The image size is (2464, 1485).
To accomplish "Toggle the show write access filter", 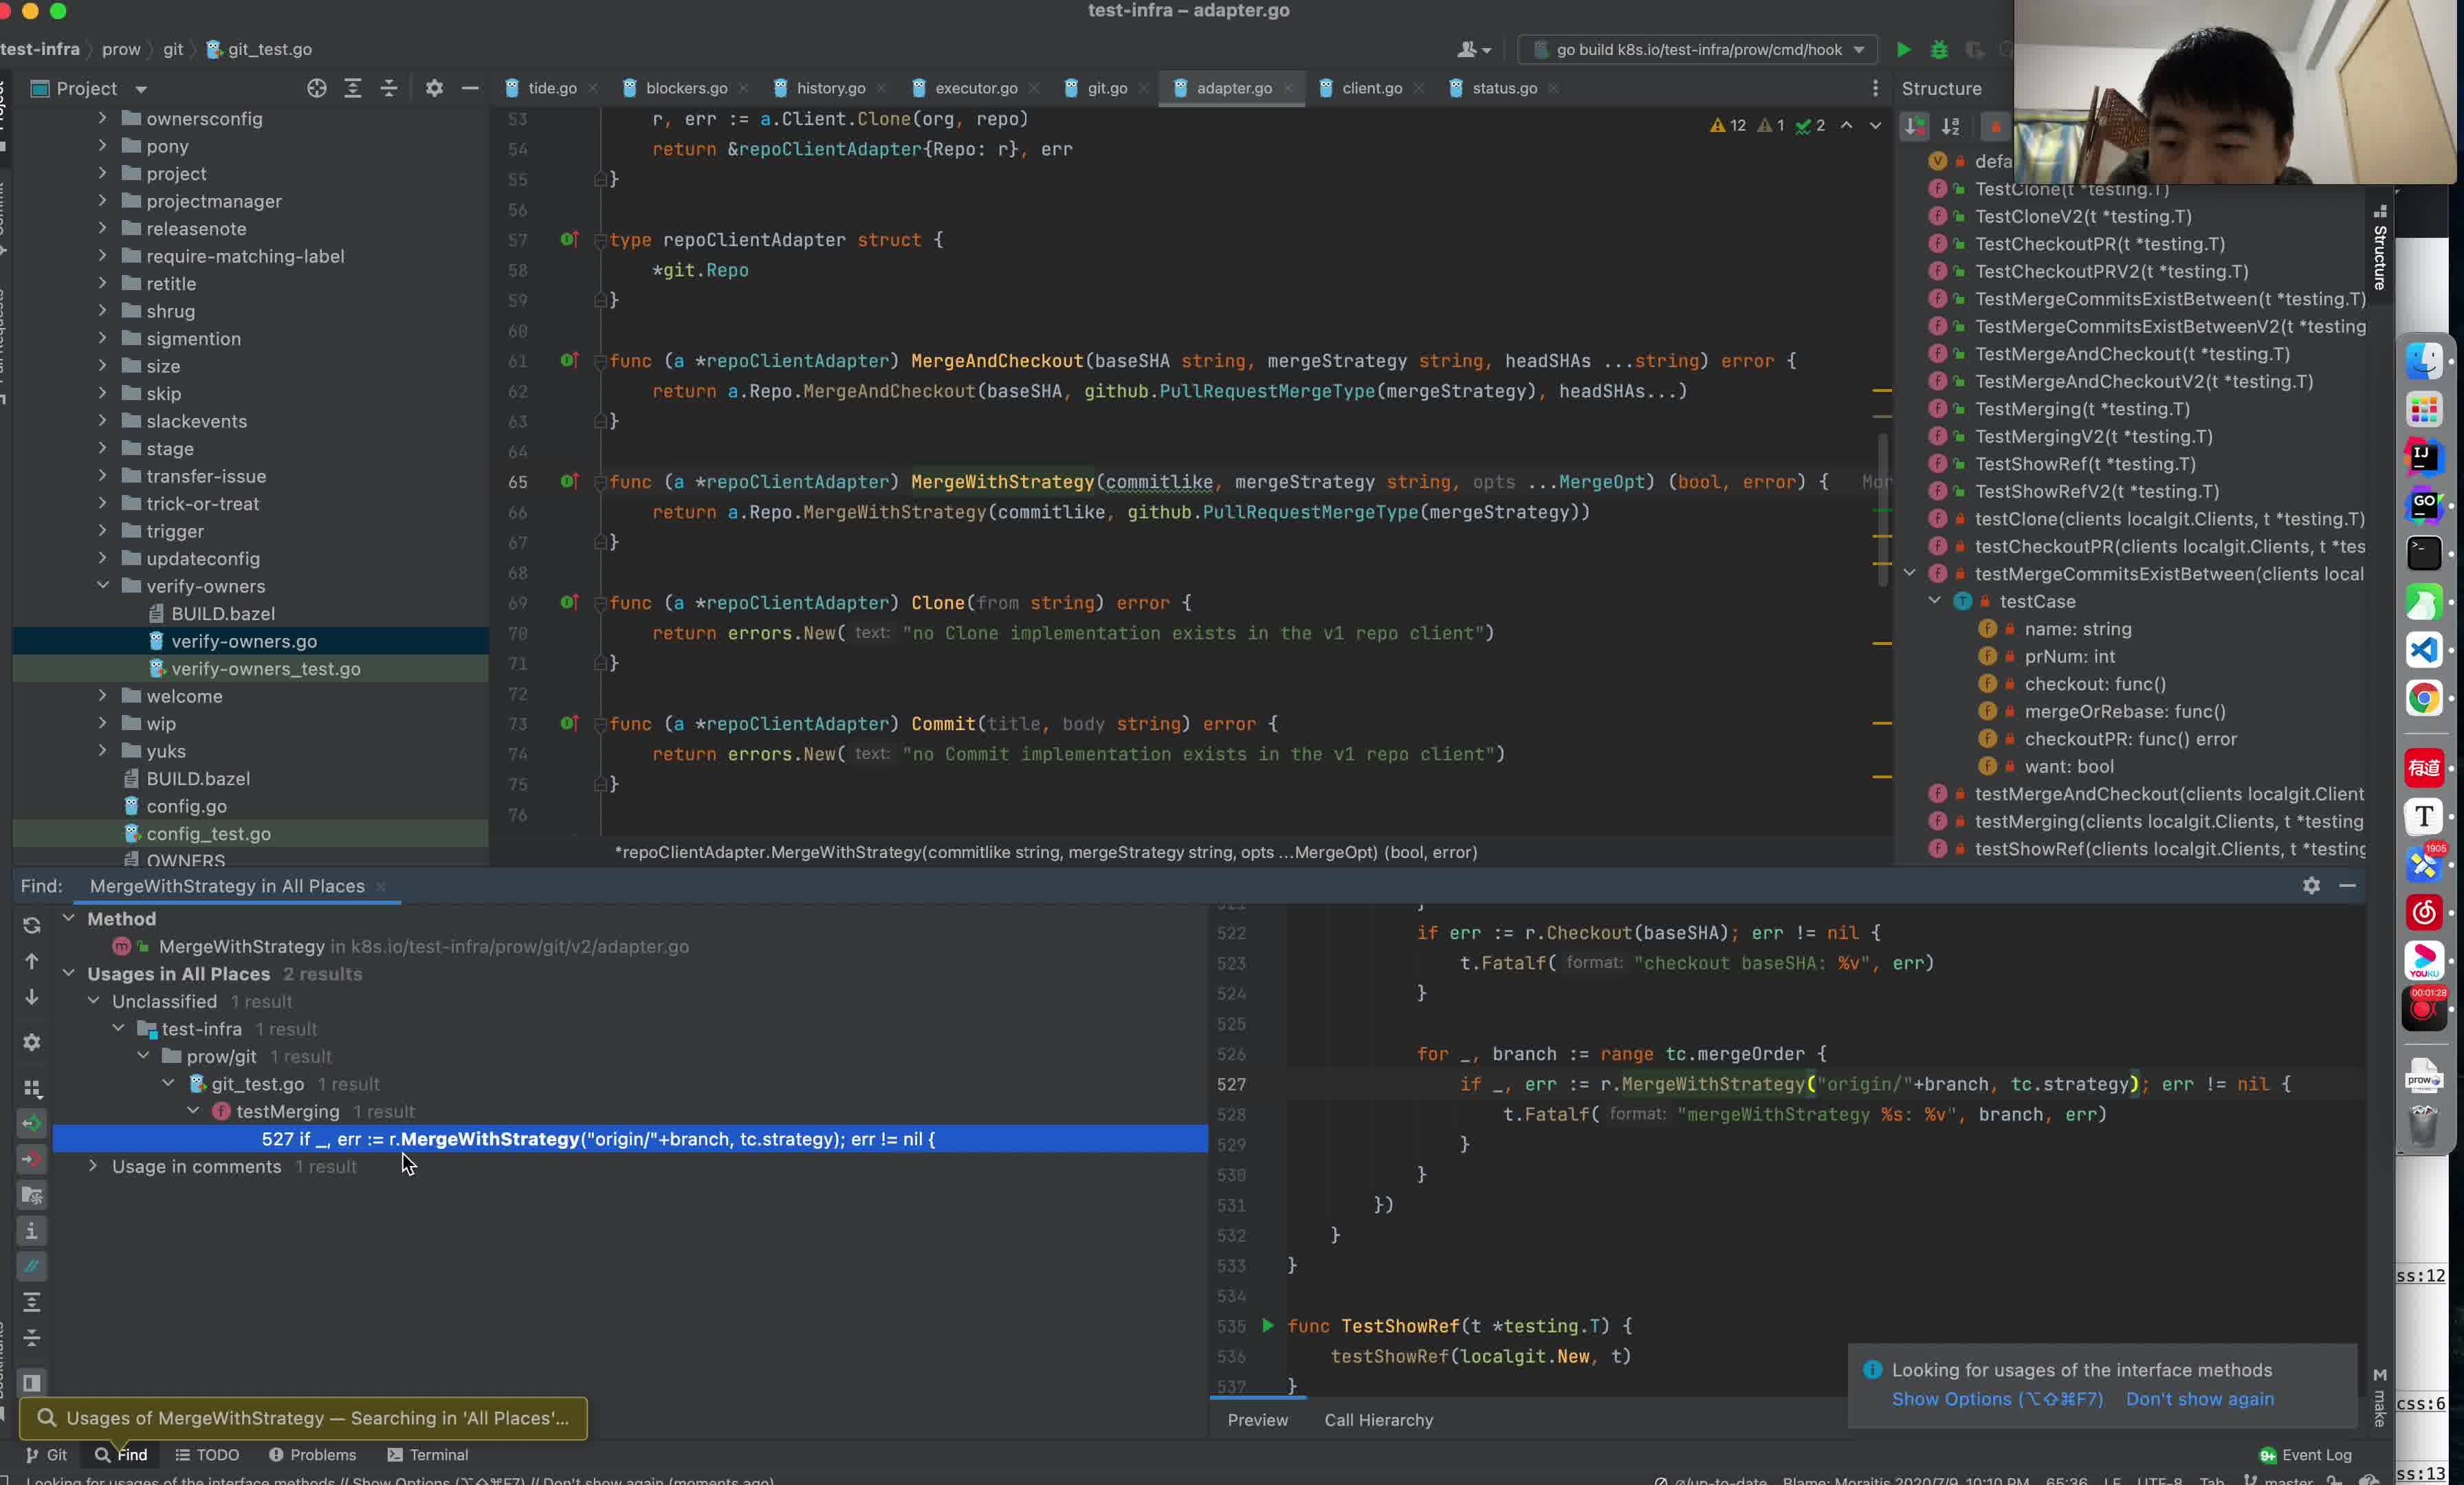I will coord(32,1159).
